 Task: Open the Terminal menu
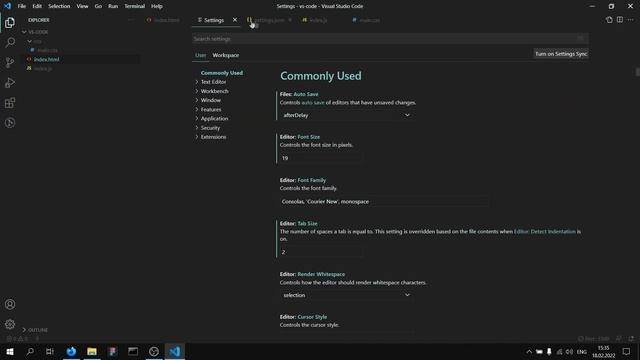coord(134,6)
